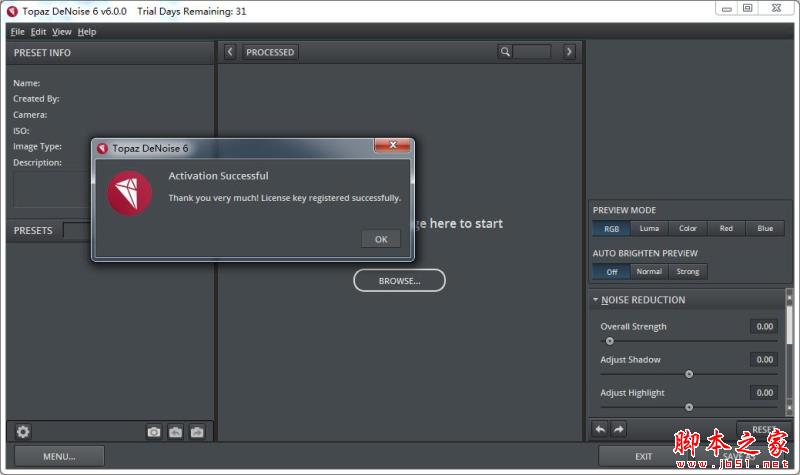
Task: Maximize the main Topaz DeNoise window
Action: click(x=747, y=8)
